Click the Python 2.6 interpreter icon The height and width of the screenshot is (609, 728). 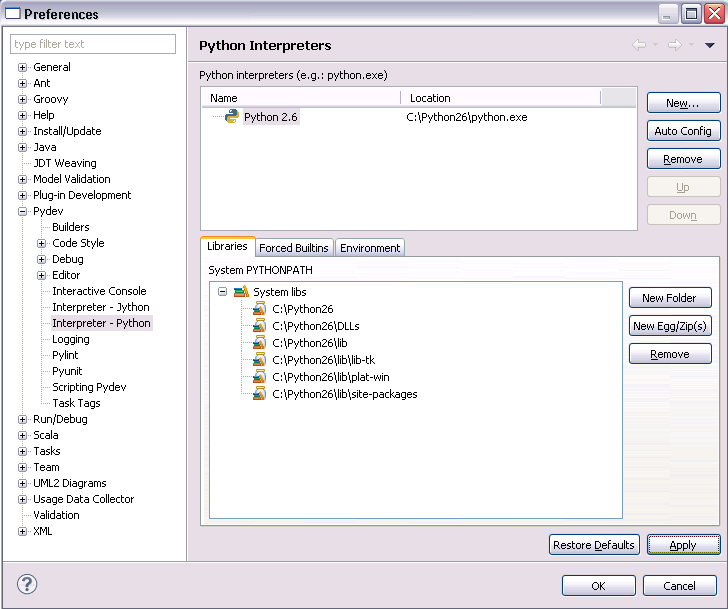tap(231, 117)
